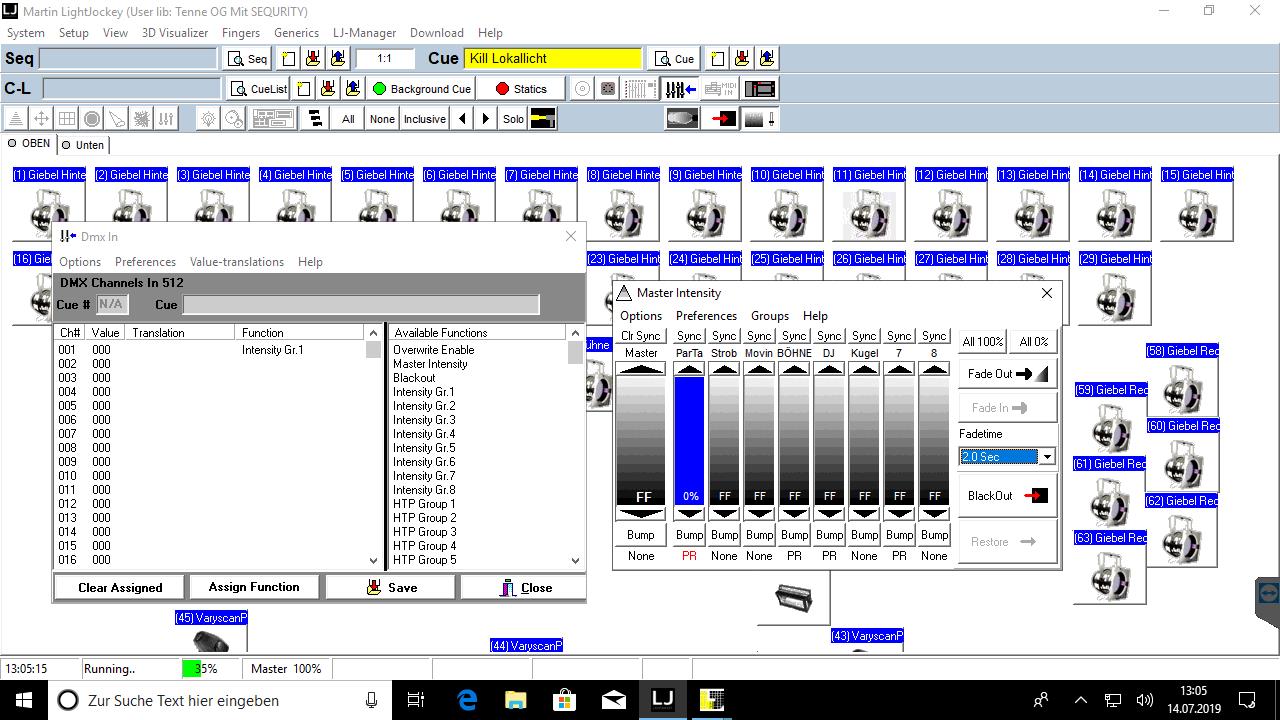
Task: Click the DJ fader down arrow
Action: tap(829, 513)
